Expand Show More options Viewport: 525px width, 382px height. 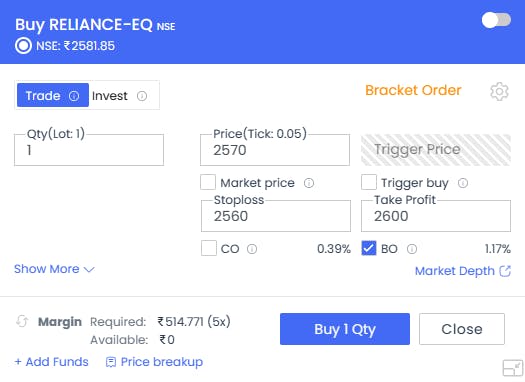point(54,269)
